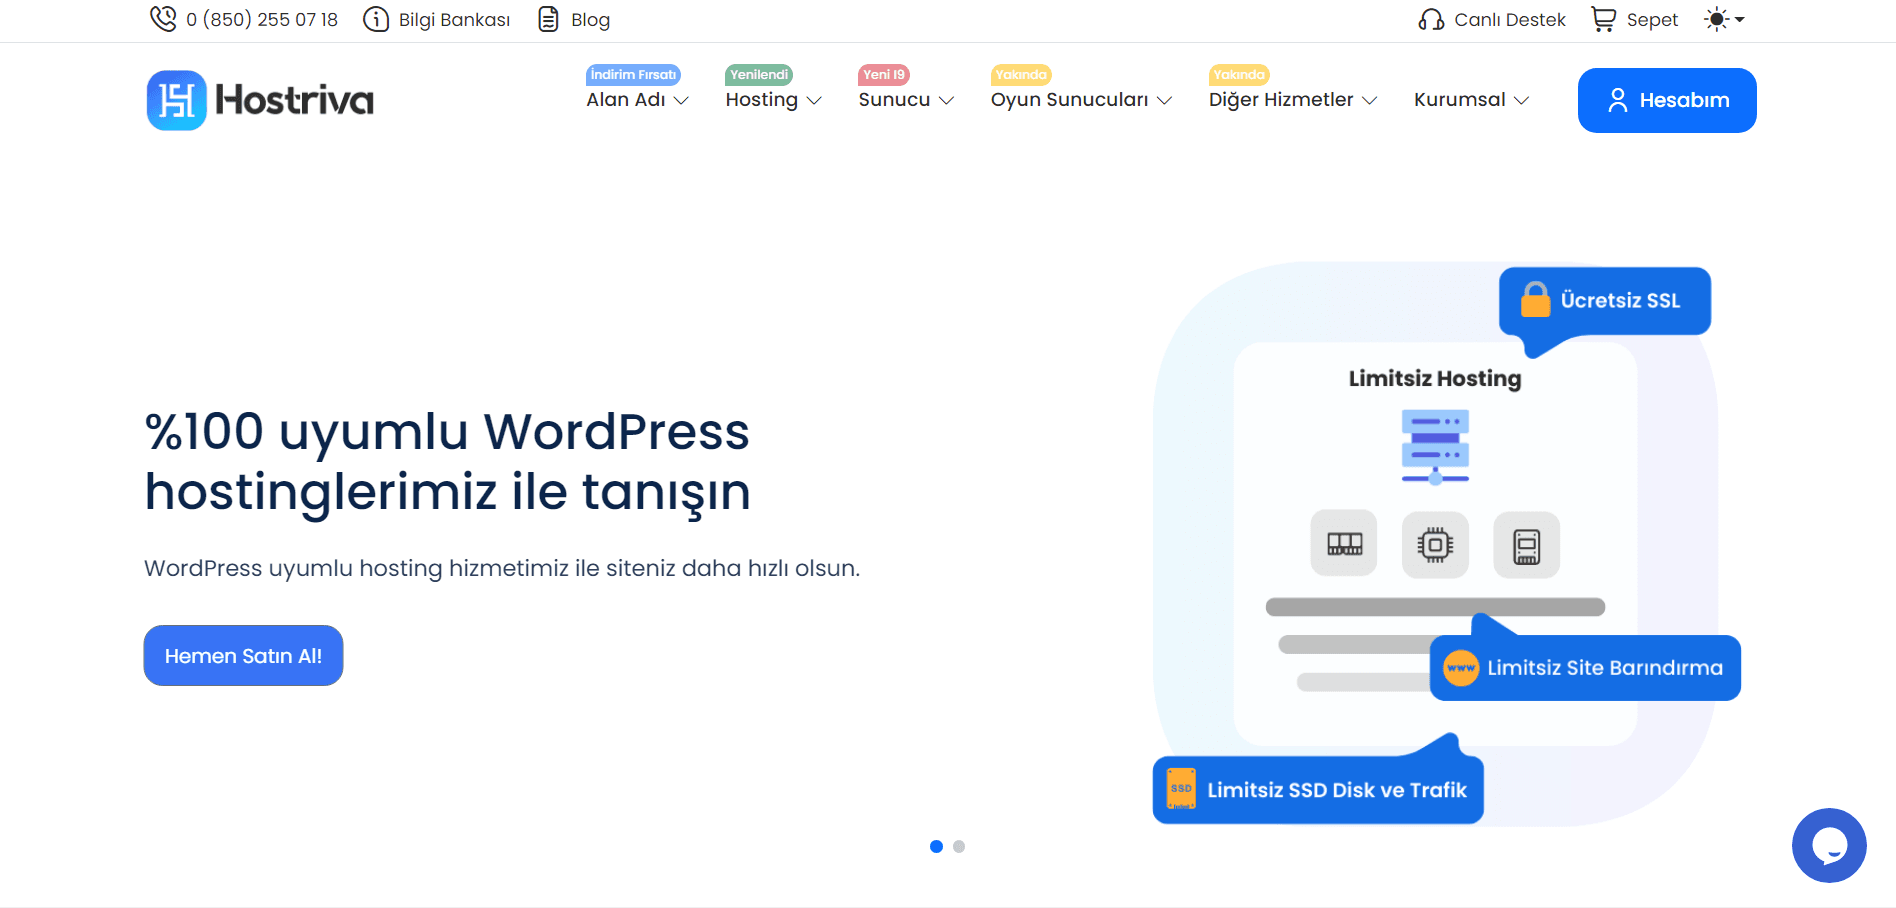Click the Yakında badge above Oyun Sunucuları

click(x=1021, y=75)
